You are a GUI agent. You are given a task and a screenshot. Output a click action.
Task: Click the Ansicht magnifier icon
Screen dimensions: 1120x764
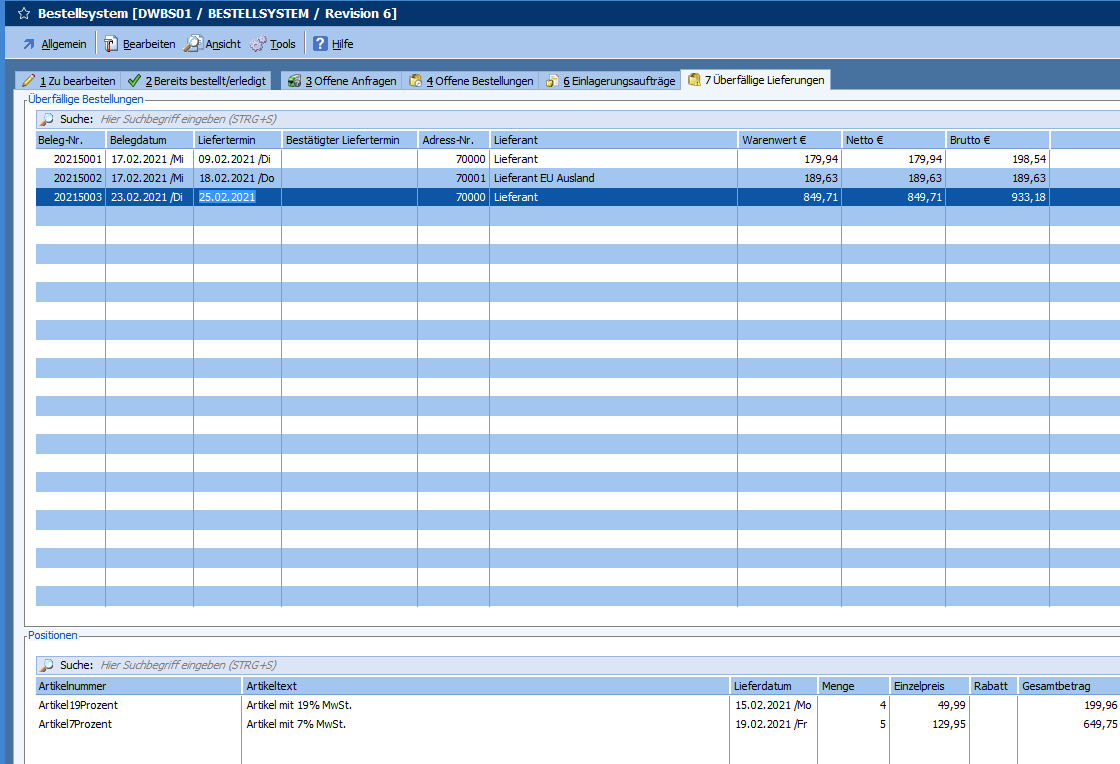(193, 44)
